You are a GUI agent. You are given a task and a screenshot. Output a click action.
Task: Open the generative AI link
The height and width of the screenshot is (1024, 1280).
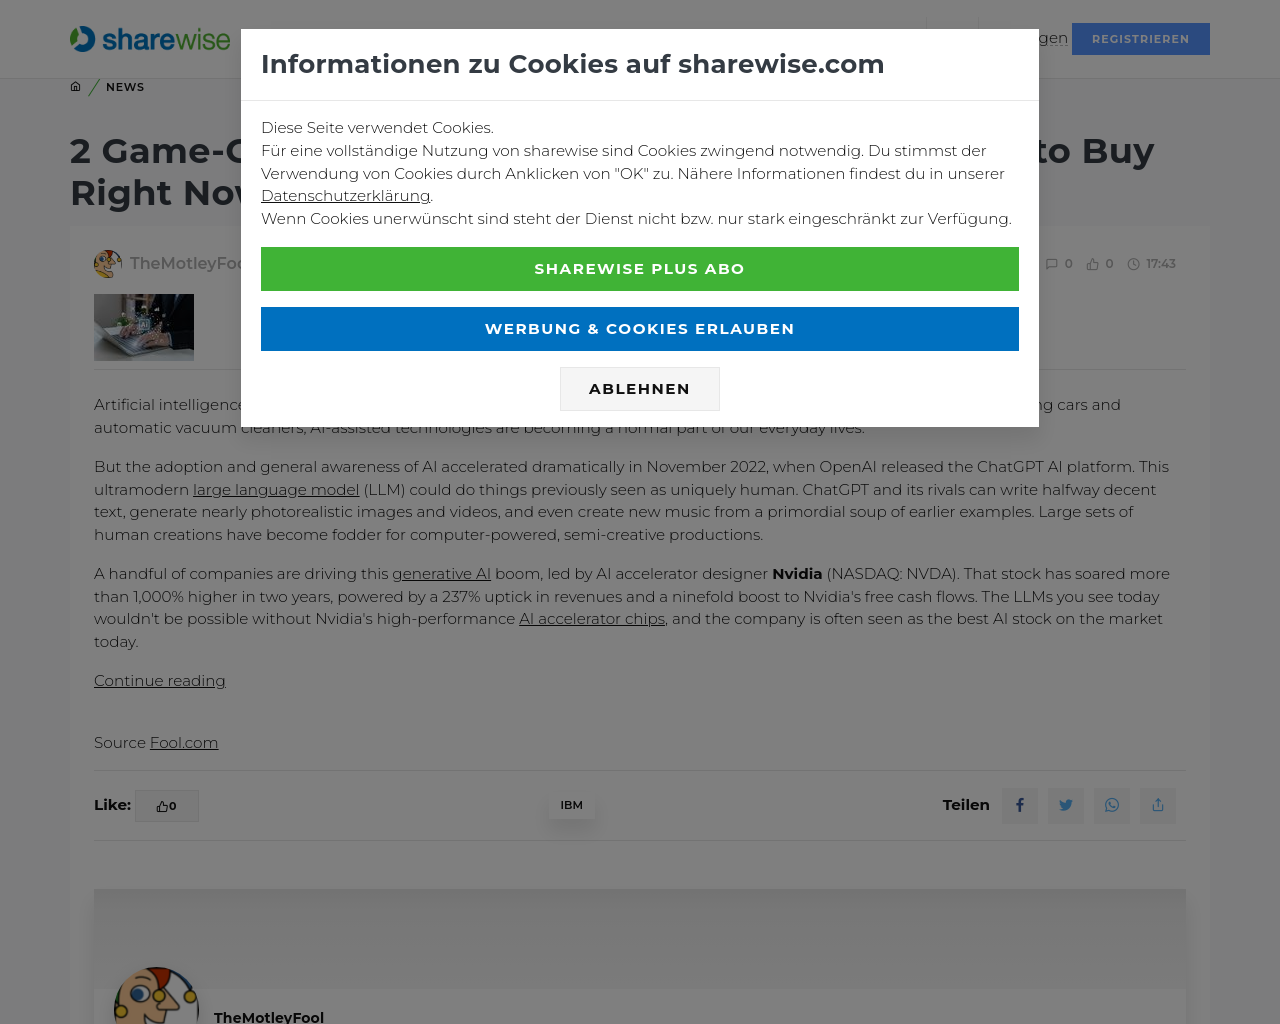click(441, 574)
